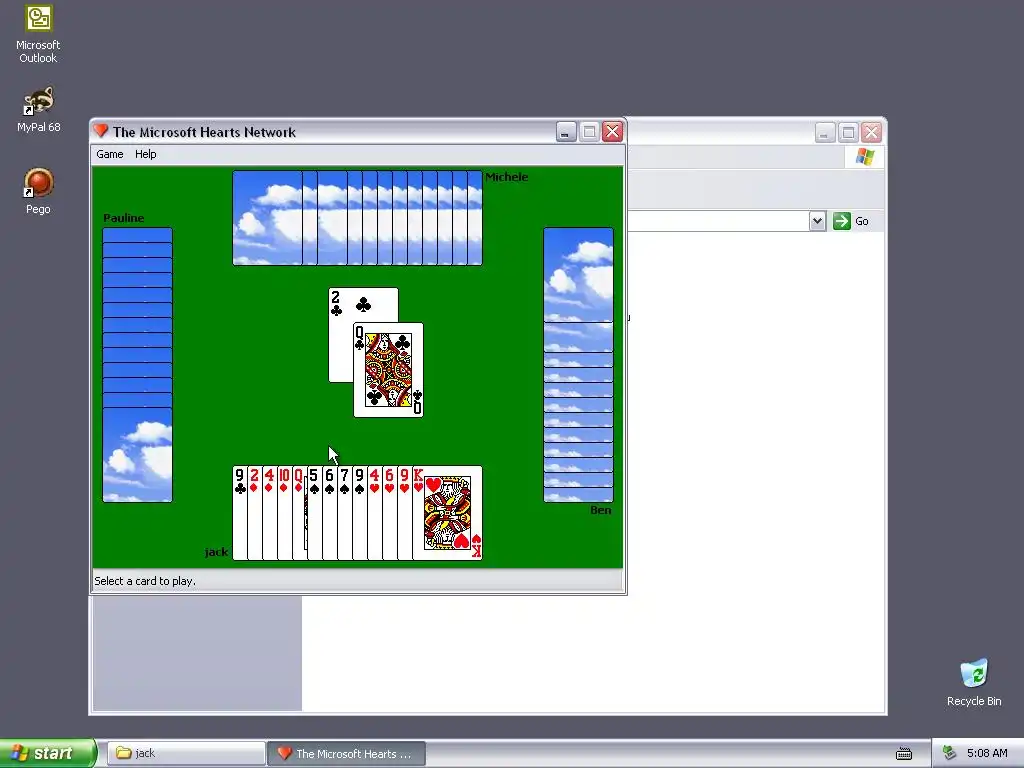The height and width of the screenshot is (768, 1024).
Task: Select the 2 of diamonds card
Action: tap(255, 513)
